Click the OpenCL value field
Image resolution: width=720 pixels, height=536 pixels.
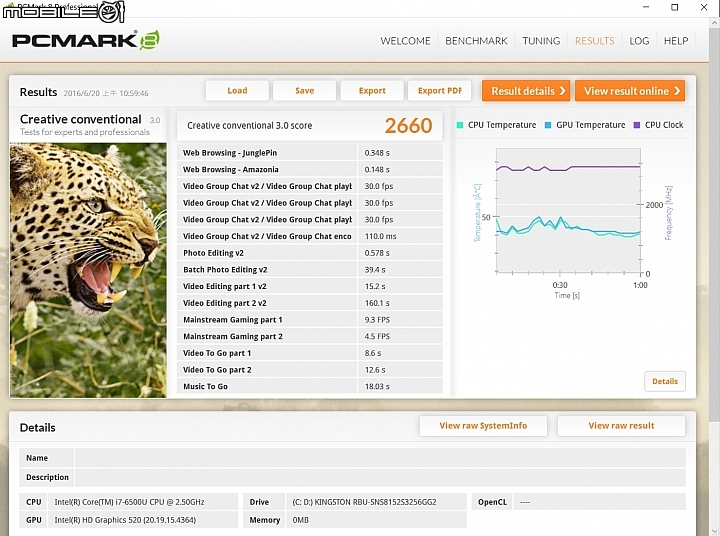(600, 502)
